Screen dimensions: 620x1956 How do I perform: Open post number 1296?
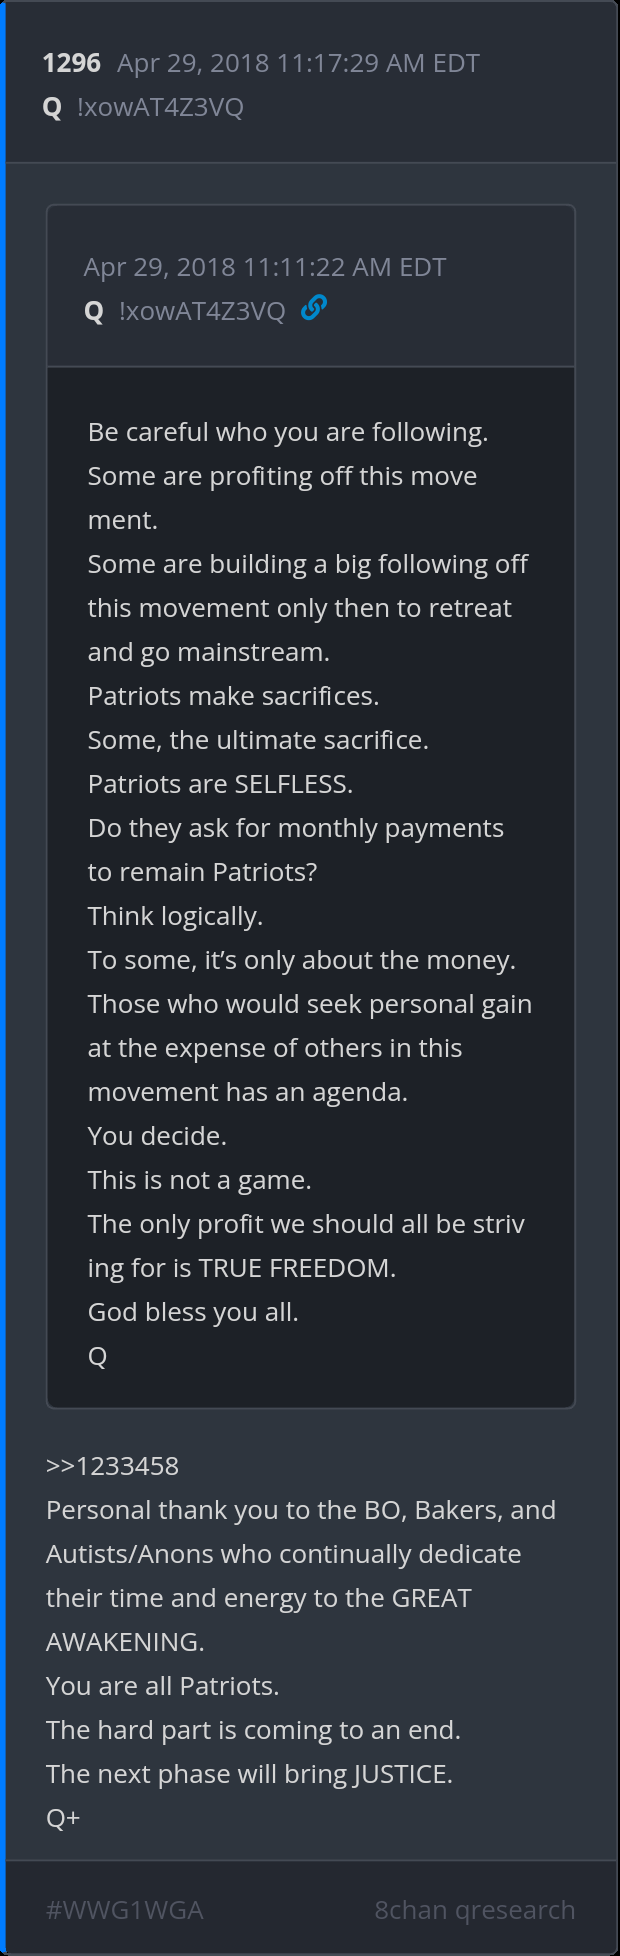click(x=72, y=63)
